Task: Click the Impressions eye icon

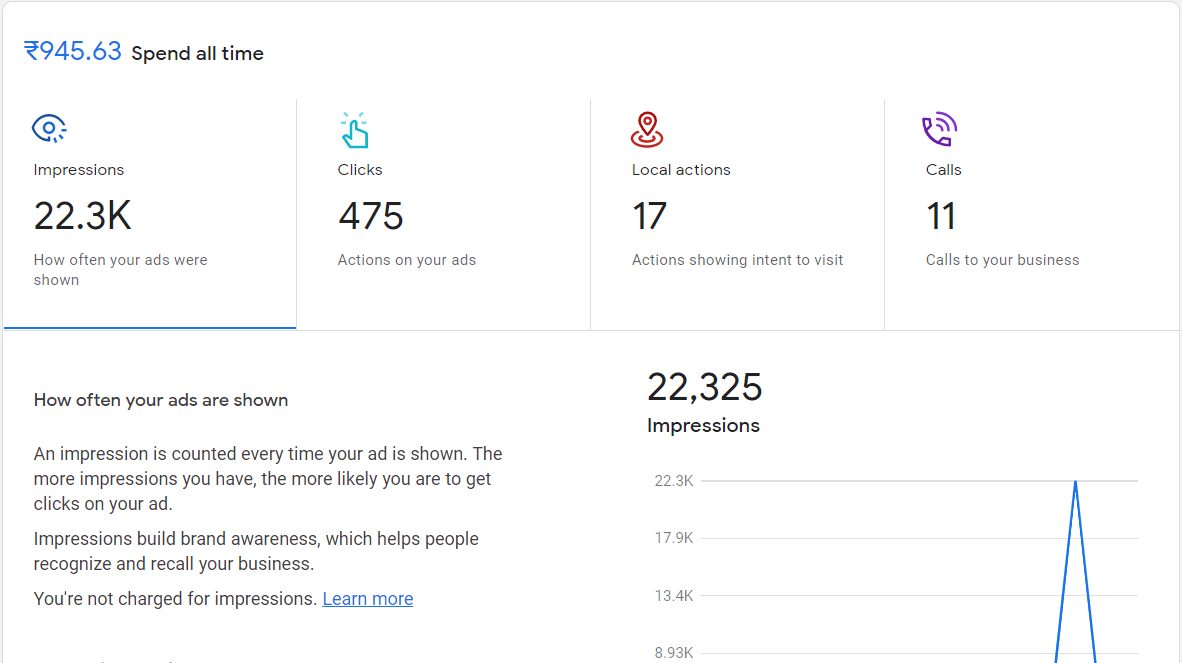Action: (x=49, y=129)
